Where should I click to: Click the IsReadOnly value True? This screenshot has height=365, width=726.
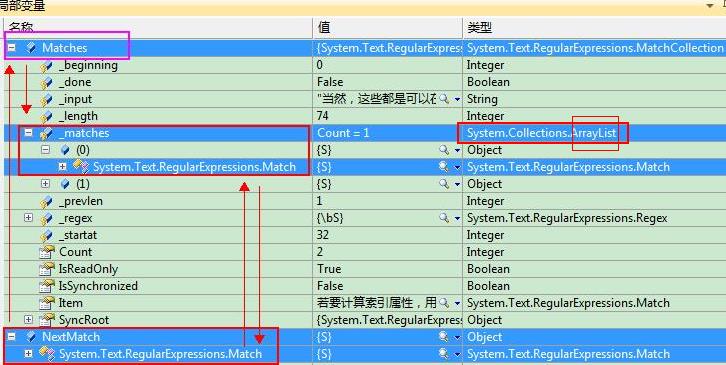point(329,269)
